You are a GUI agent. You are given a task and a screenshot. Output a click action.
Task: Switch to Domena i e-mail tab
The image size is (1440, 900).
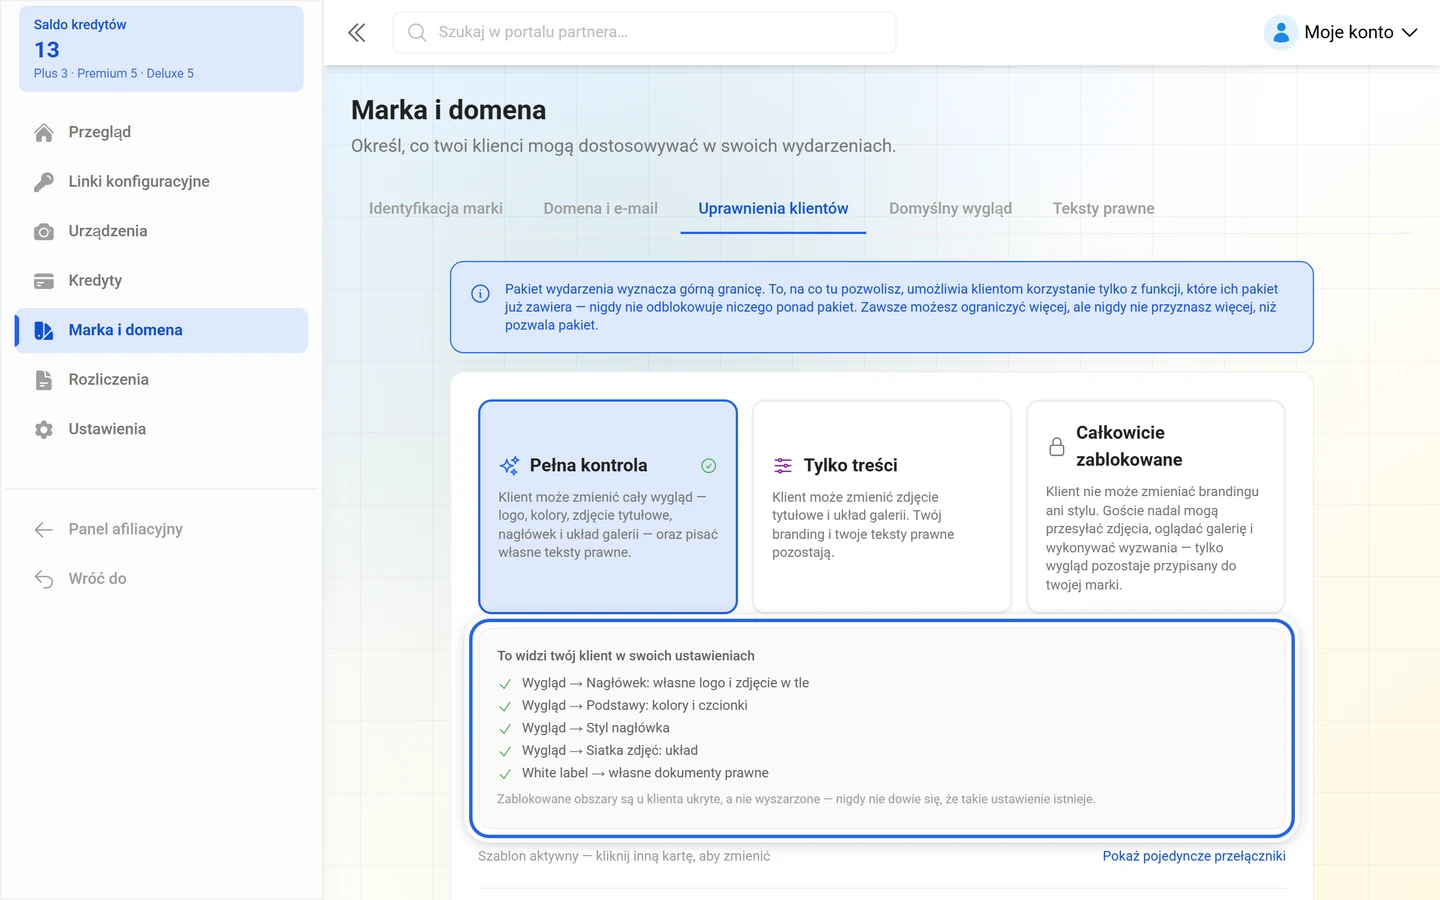(601, 208)
